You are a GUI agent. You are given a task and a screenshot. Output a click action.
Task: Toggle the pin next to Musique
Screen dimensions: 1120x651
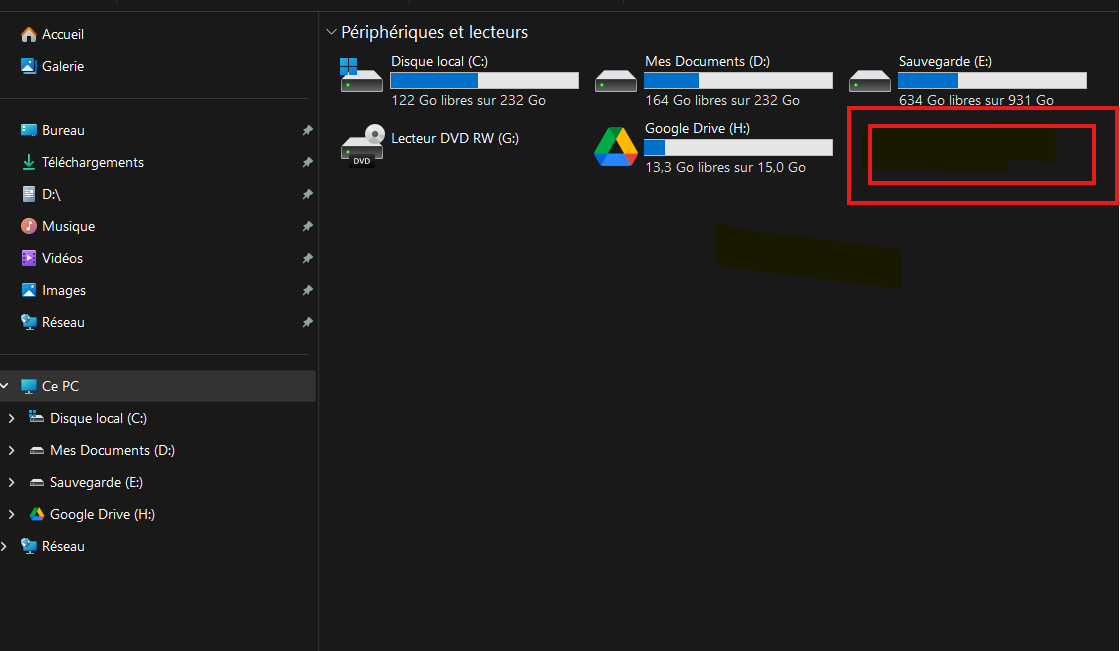[307, 227]
